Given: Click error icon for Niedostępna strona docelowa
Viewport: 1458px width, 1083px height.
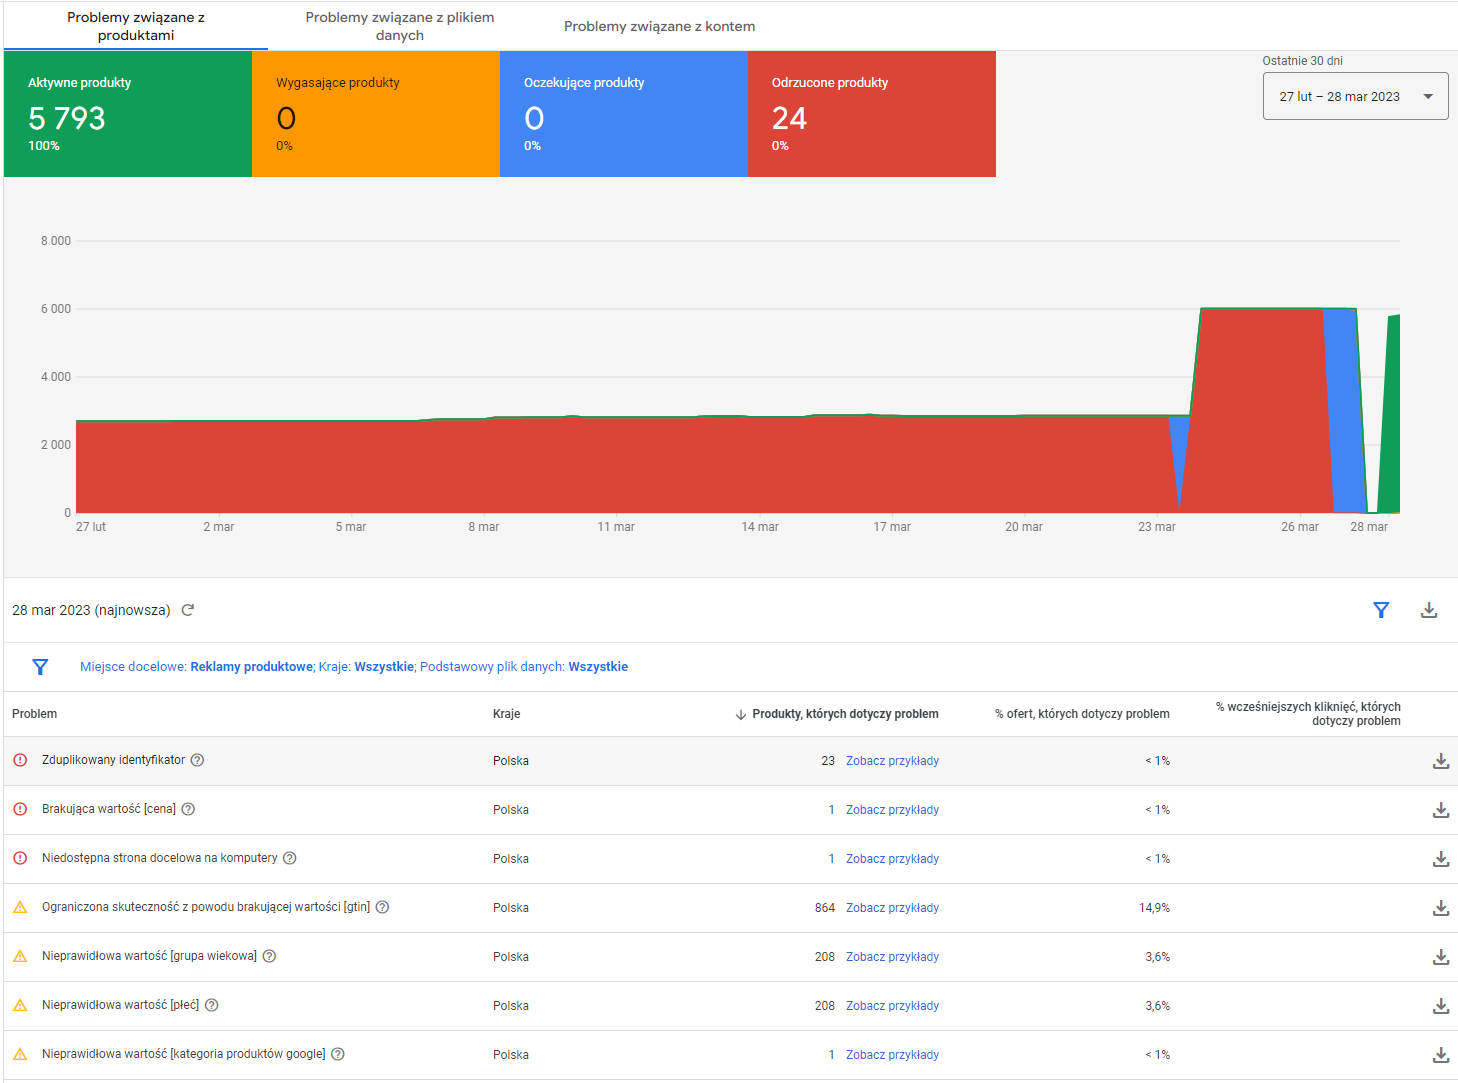Looking at the screenshot, I should pyautogui.click(x=20, y=858).
